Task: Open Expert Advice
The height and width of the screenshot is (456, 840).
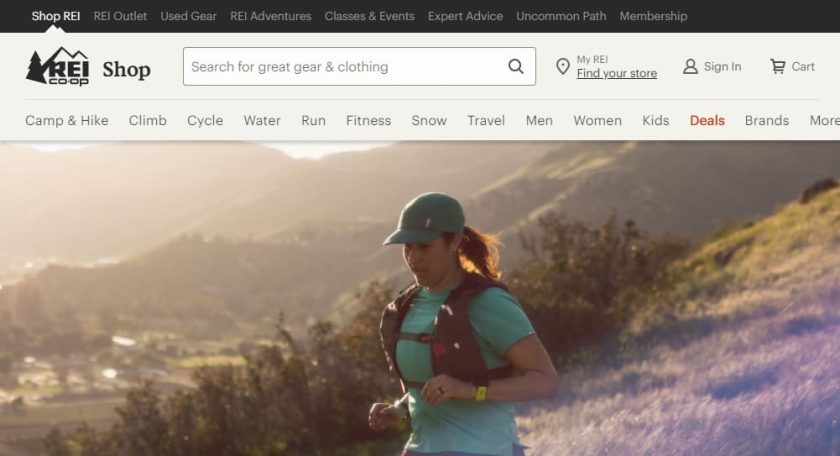Action: pyautogui.click(x=465, y=16)
